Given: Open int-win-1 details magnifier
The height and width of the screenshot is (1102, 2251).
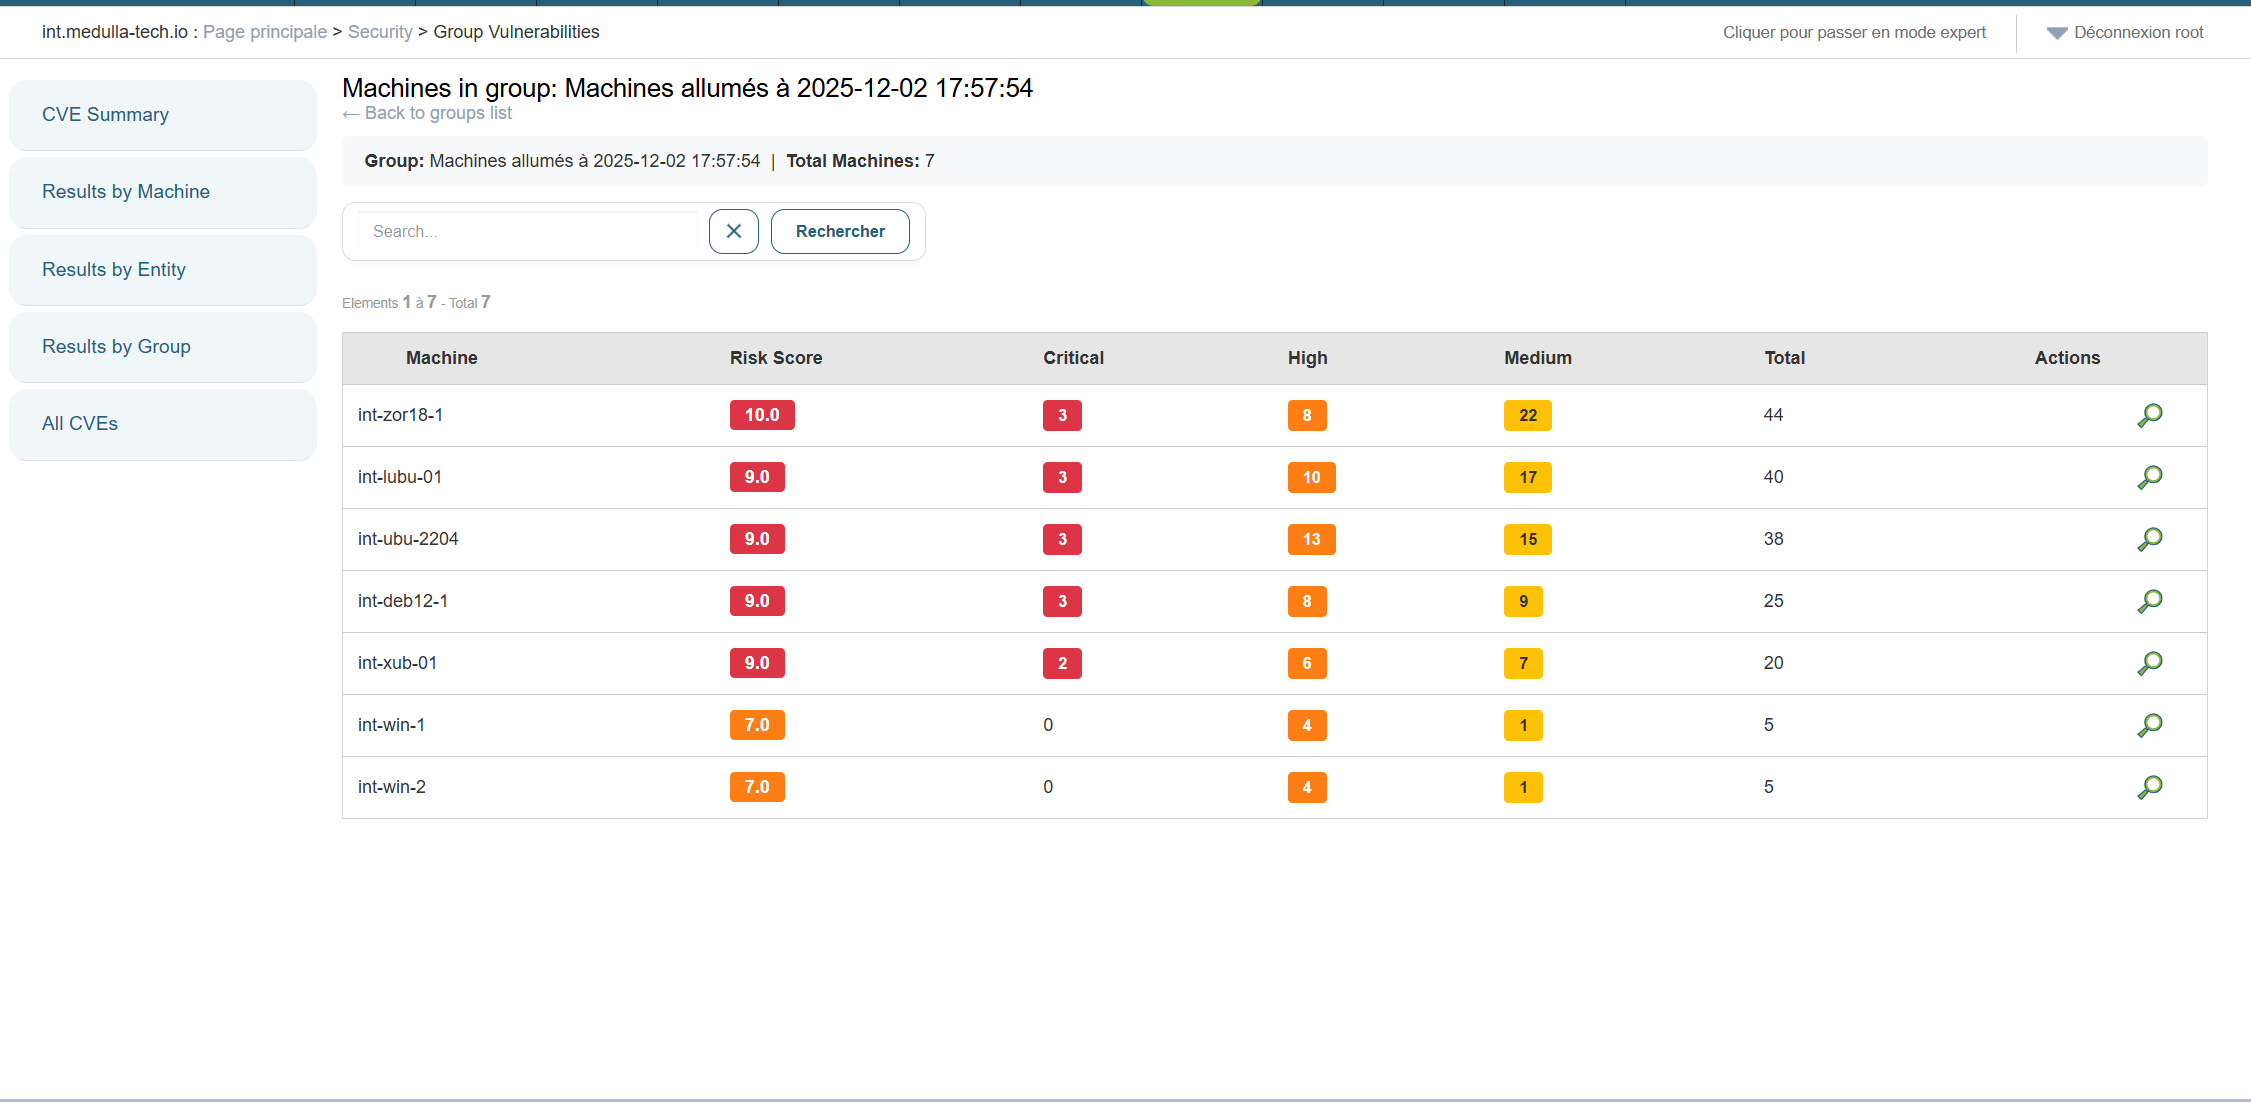Looking at the screenshot, I should point(2149,725).
